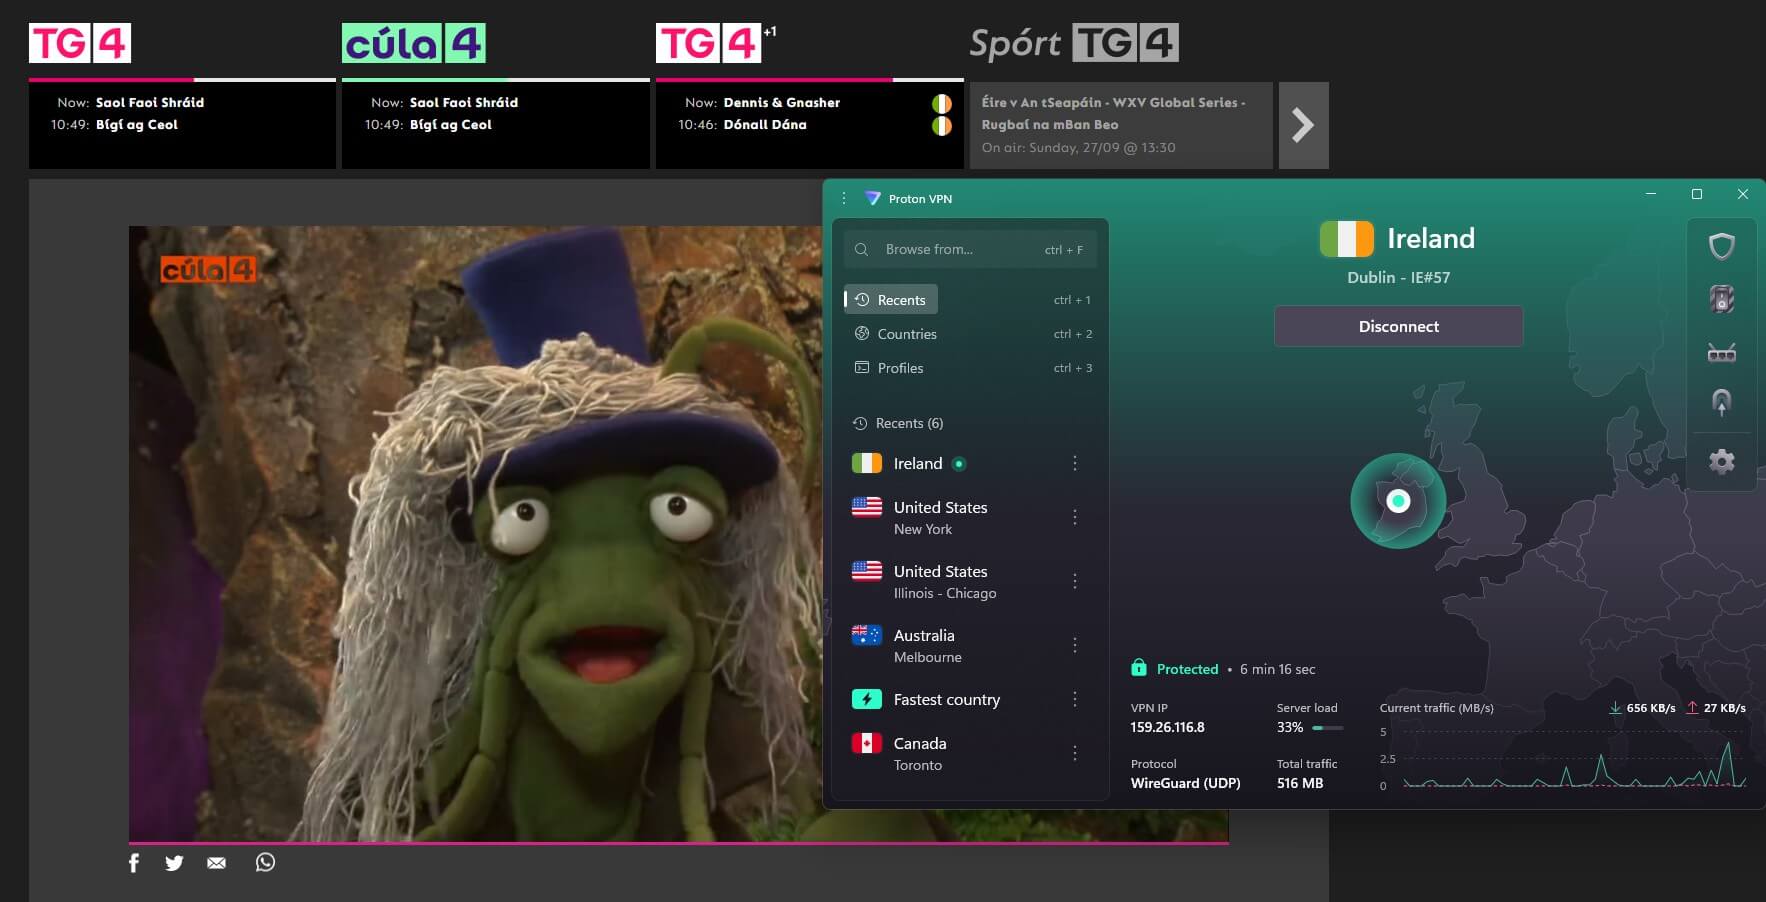Open Saol Faoi Shráid TG4 schedule card
The width and height of the screenshot is (1766, 902).
coord(182,124)
